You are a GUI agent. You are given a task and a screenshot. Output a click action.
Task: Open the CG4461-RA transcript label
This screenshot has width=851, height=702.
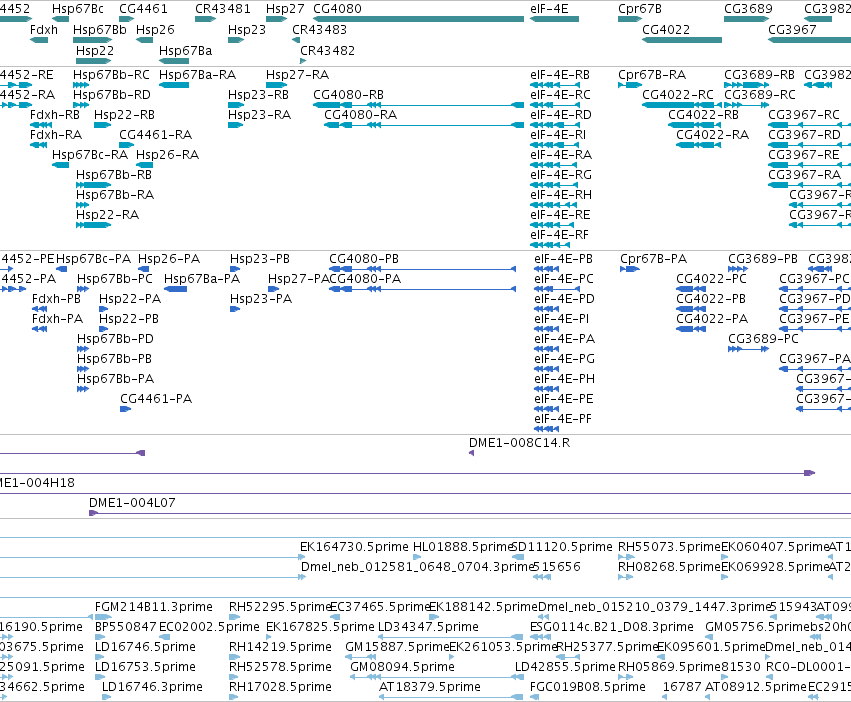[155, 135]
